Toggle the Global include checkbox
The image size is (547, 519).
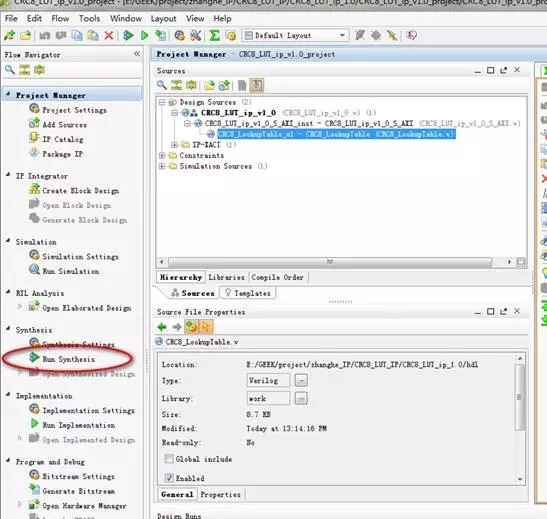(x=169, y=459)
